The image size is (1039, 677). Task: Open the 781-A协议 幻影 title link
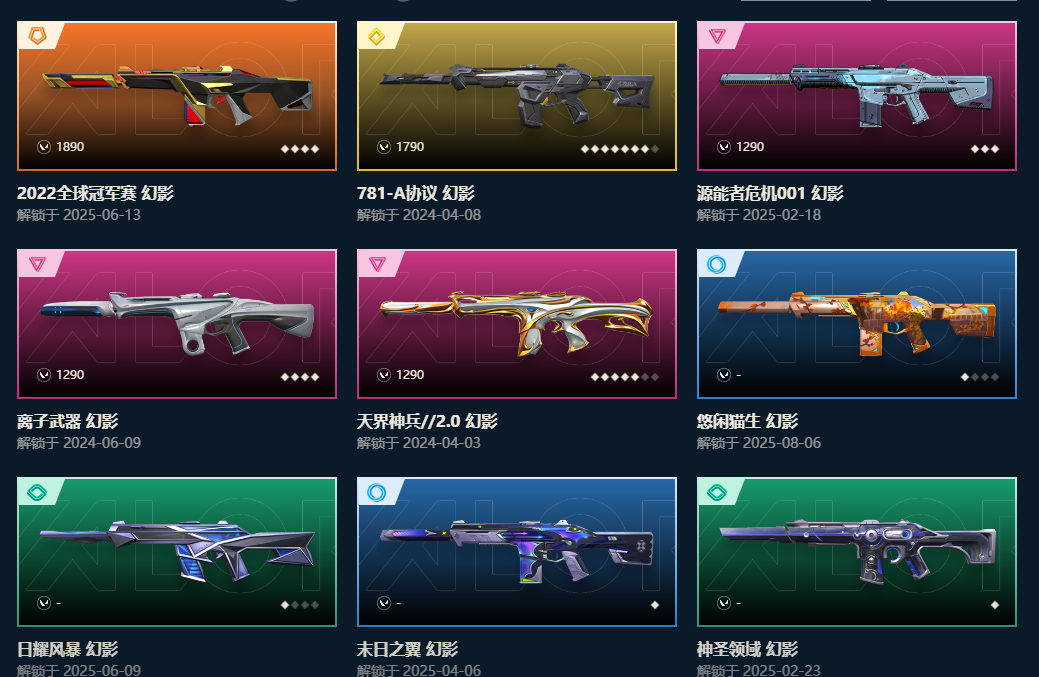tap(415, 193)
